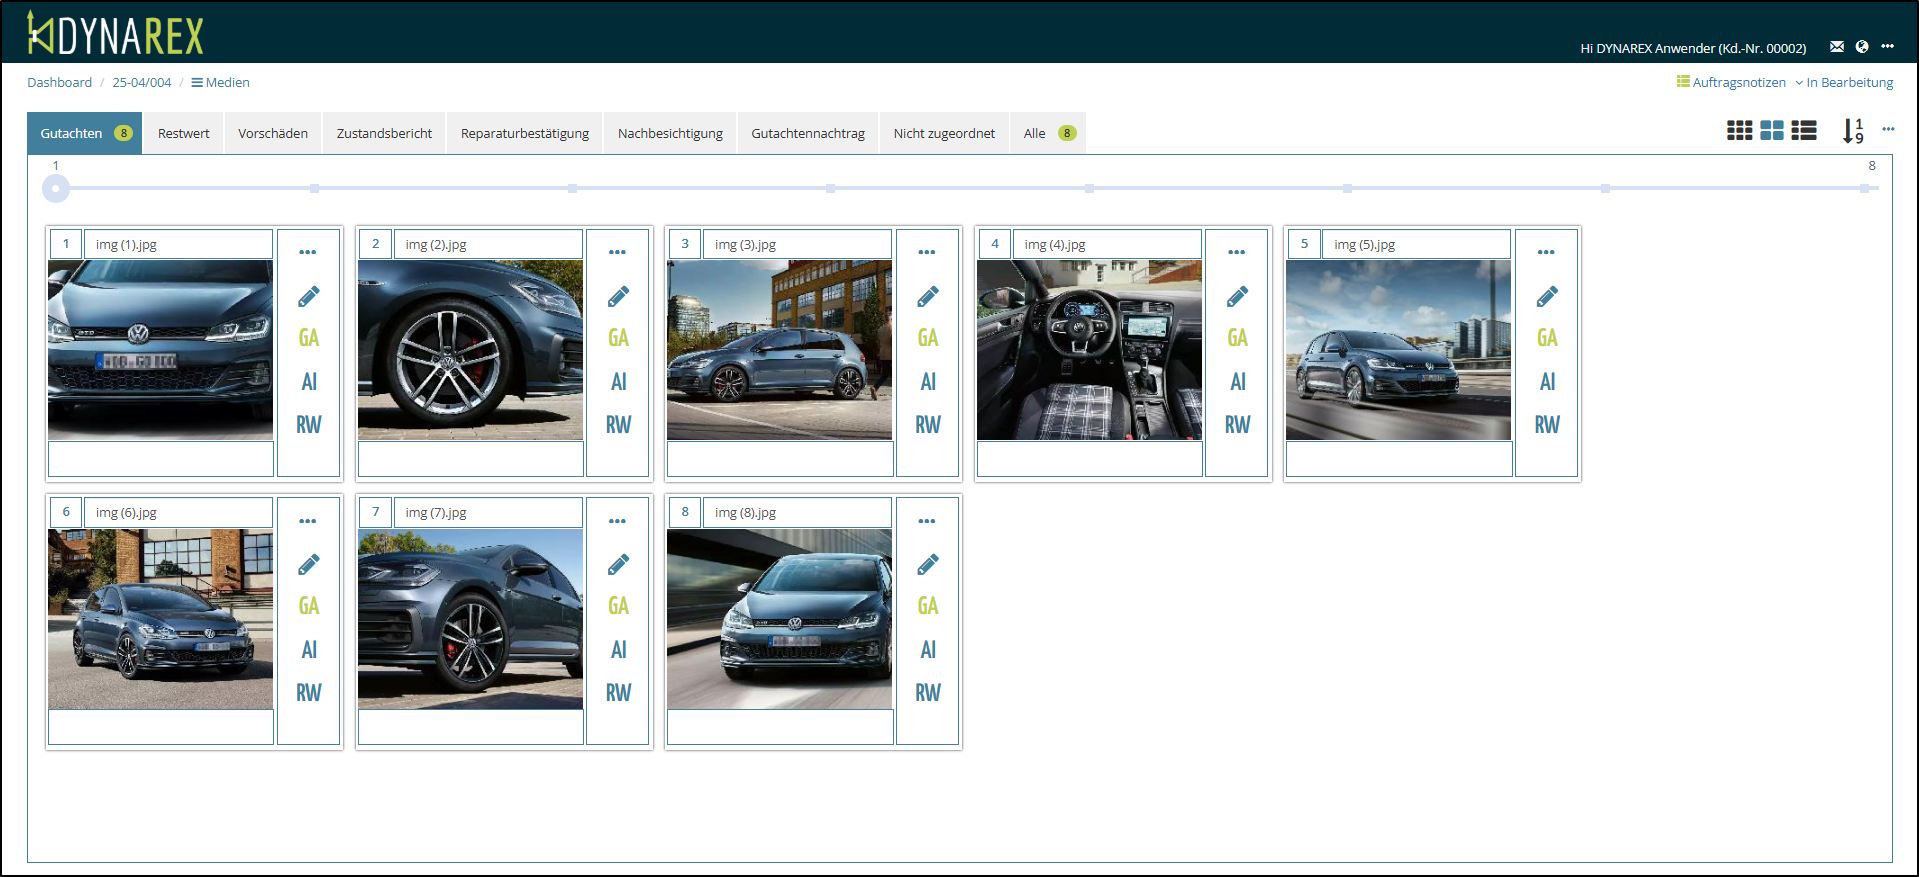This screenshot has width=1919, height=877.
Task: Toggle AI flag for img (3).jpg
Action: (x=928, y=381)
